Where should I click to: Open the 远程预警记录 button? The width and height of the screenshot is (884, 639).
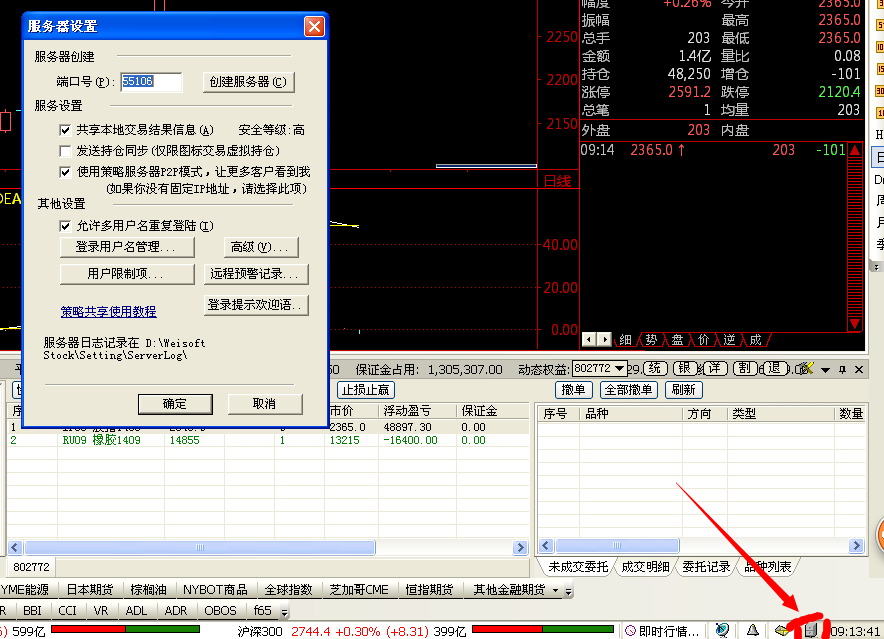(x=255, y=274)
